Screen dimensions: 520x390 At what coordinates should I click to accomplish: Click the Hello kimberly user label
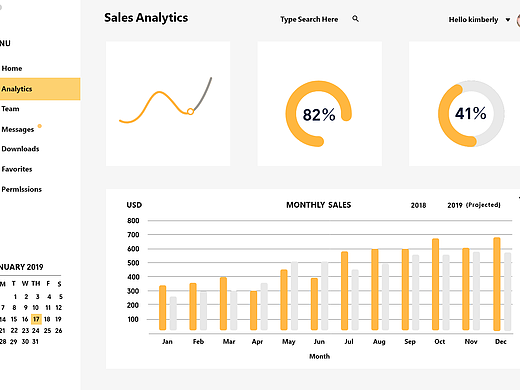click(473, 20)
